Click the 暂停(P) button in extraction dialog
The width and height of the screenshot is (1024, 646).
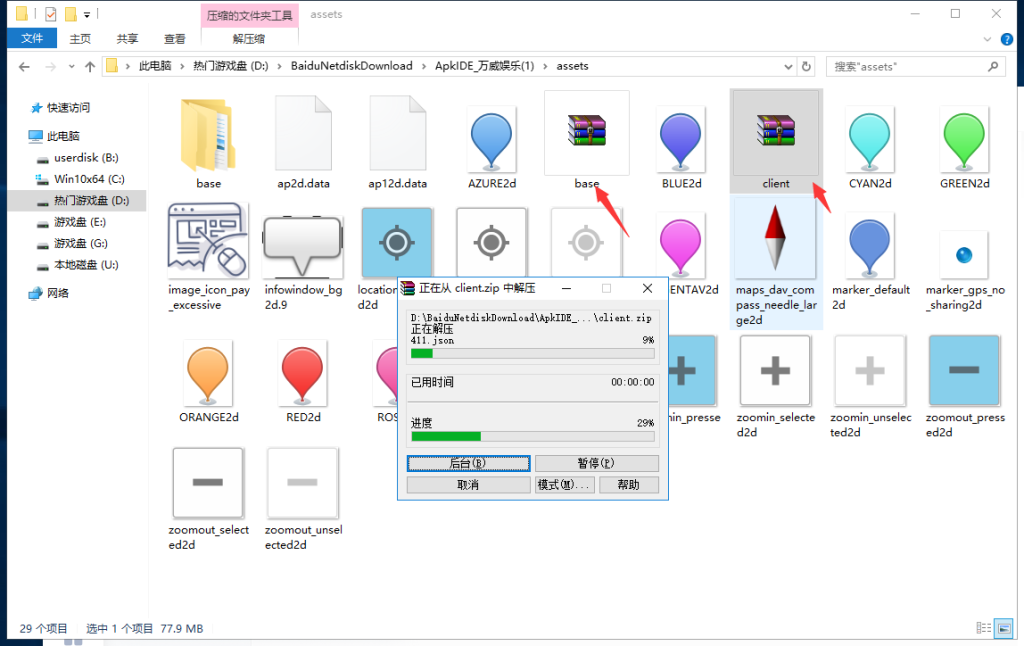(596, 463)
